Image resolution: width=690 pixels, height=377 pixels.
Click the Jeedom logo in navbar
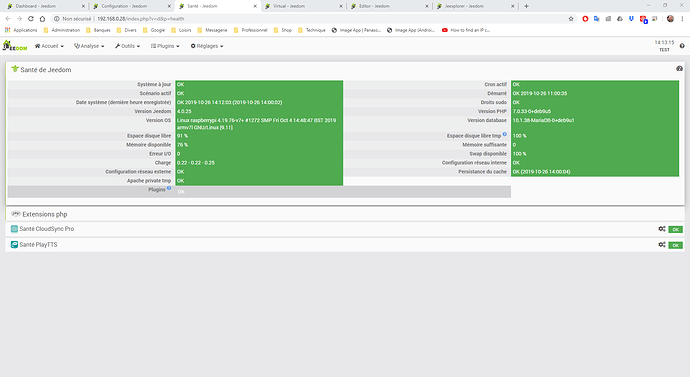click(x=15, y=46)
